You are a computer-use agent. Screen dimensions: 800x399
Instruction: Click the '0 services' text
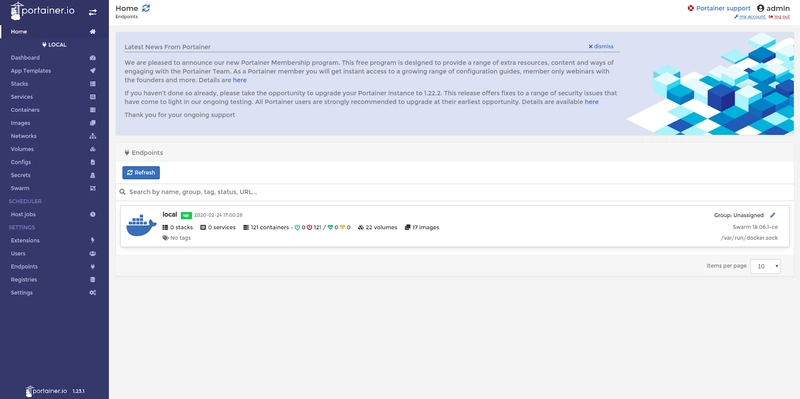(221, 228)
